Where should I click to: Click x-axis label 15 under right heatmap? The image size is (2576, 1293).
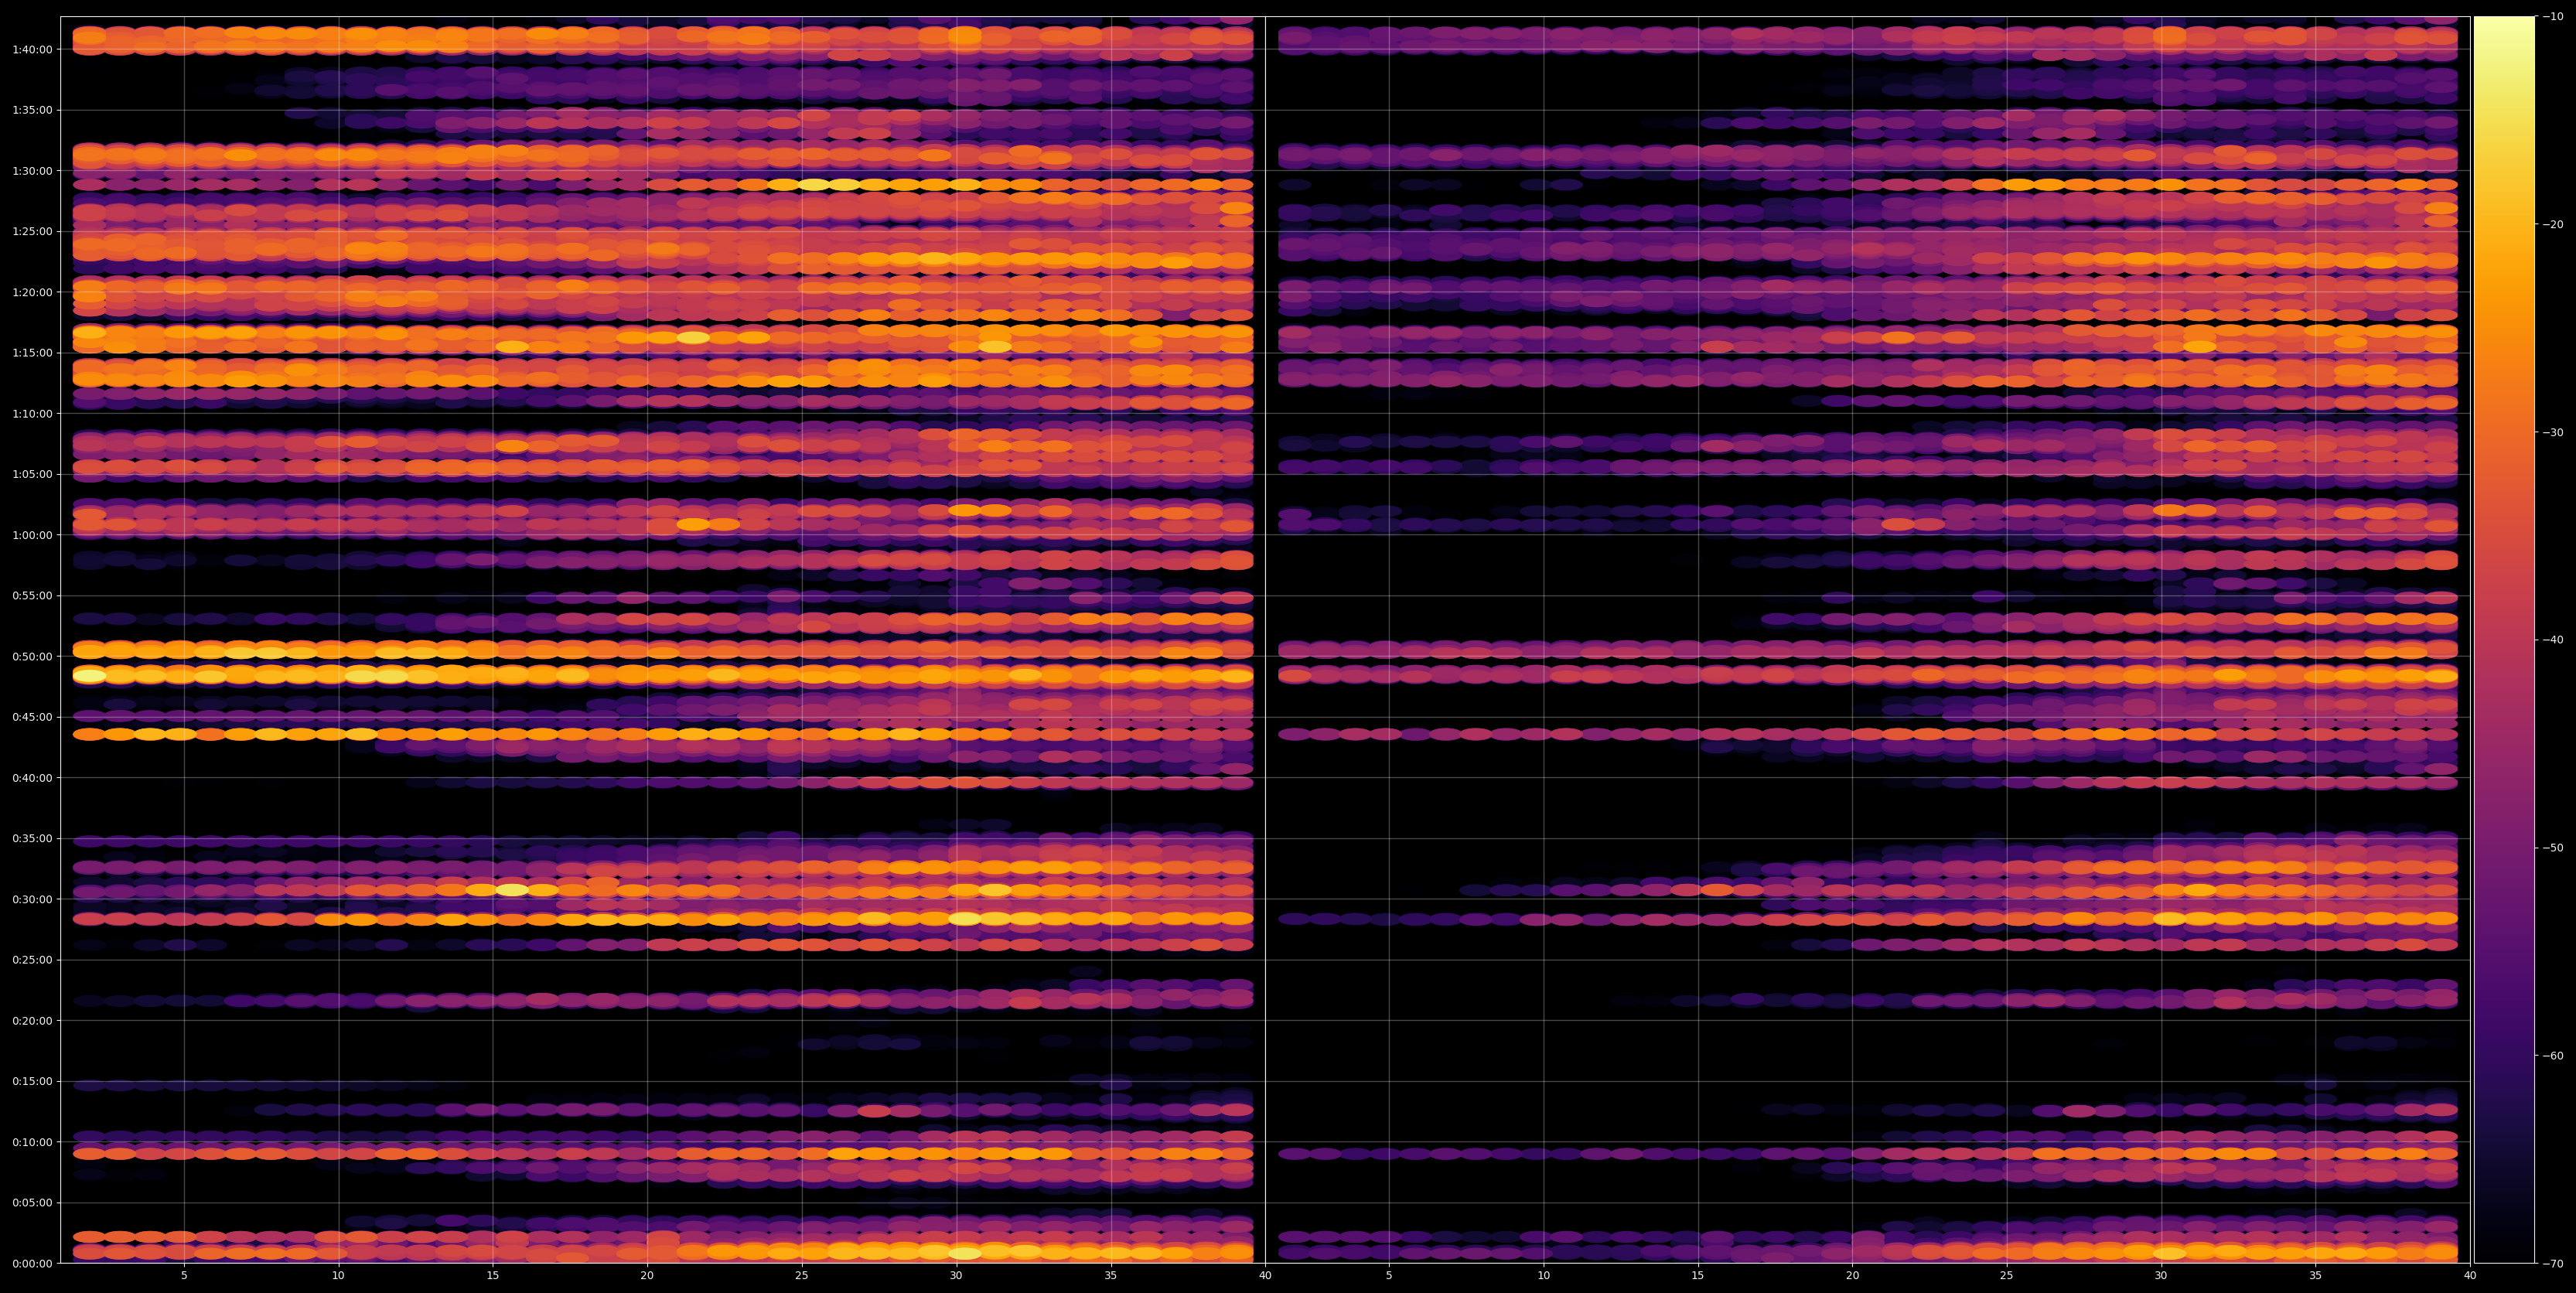(1698, 1276)
